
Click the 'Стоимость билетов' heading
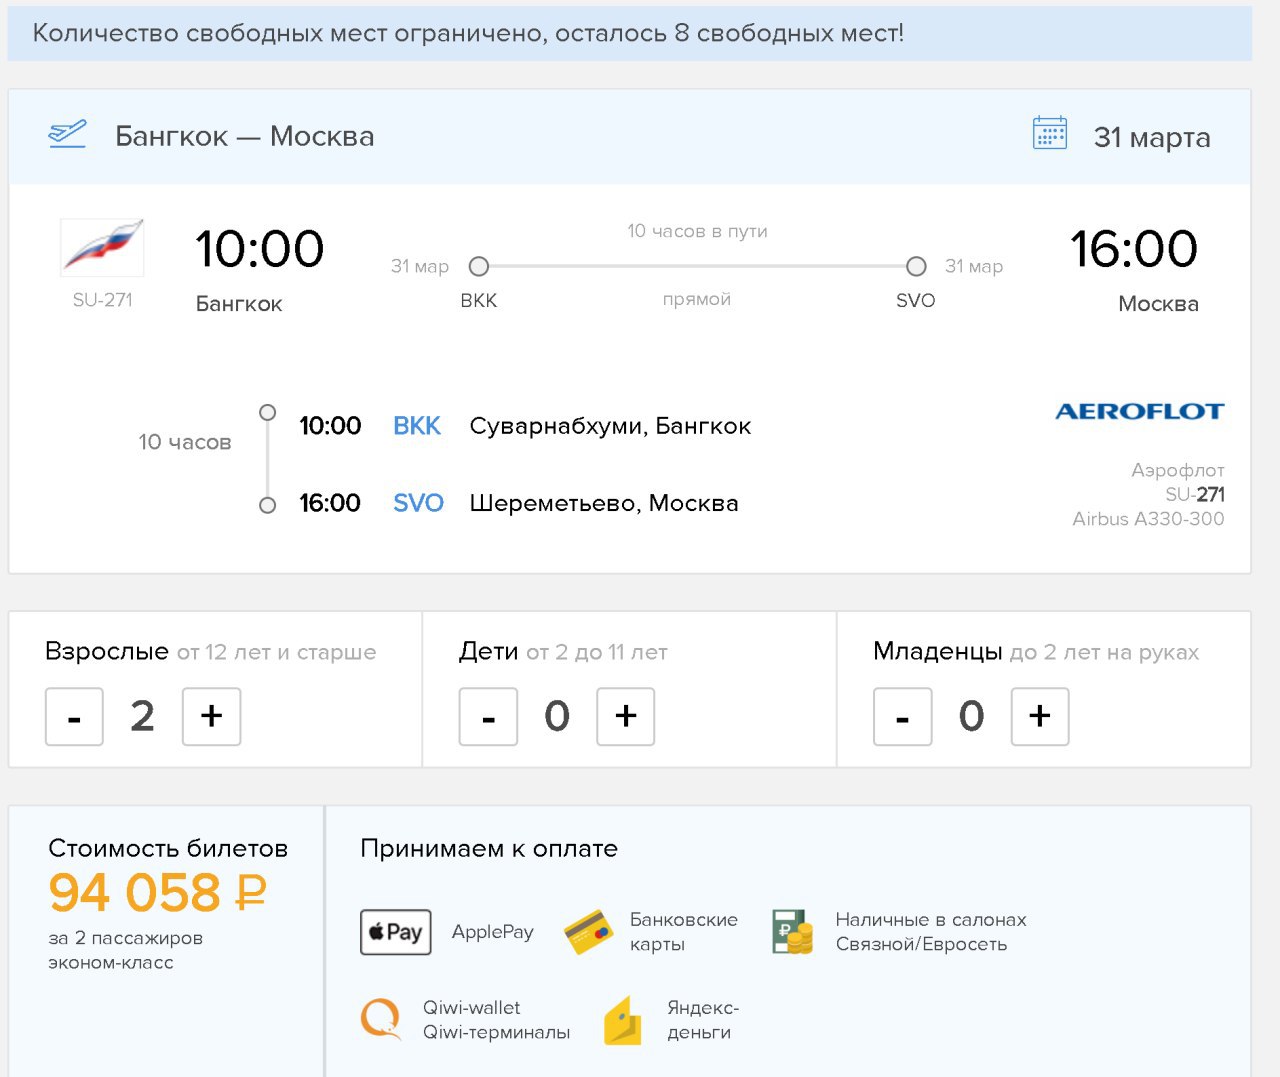click(168, 849)
